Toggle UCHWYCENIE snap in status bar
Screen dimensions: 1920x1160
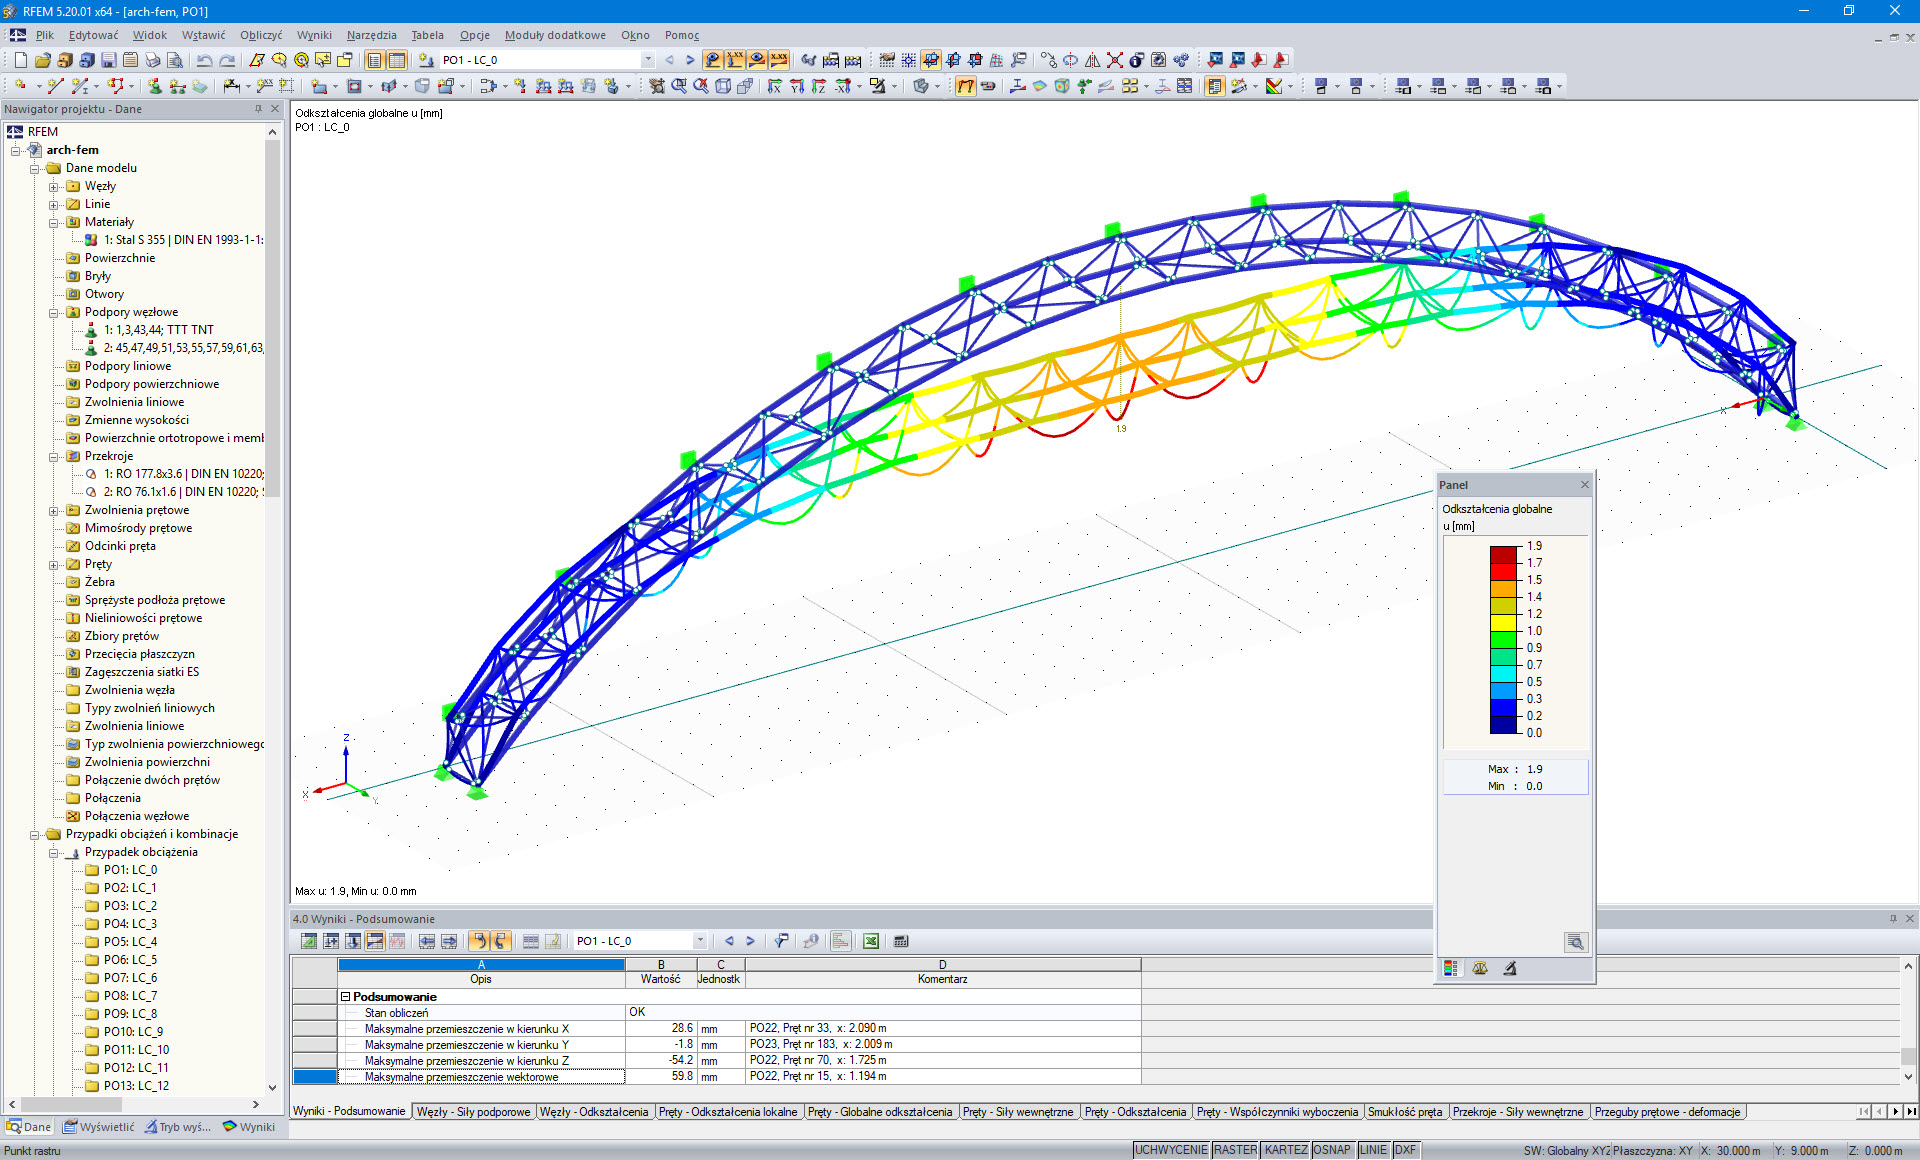pos(1170,1150)
